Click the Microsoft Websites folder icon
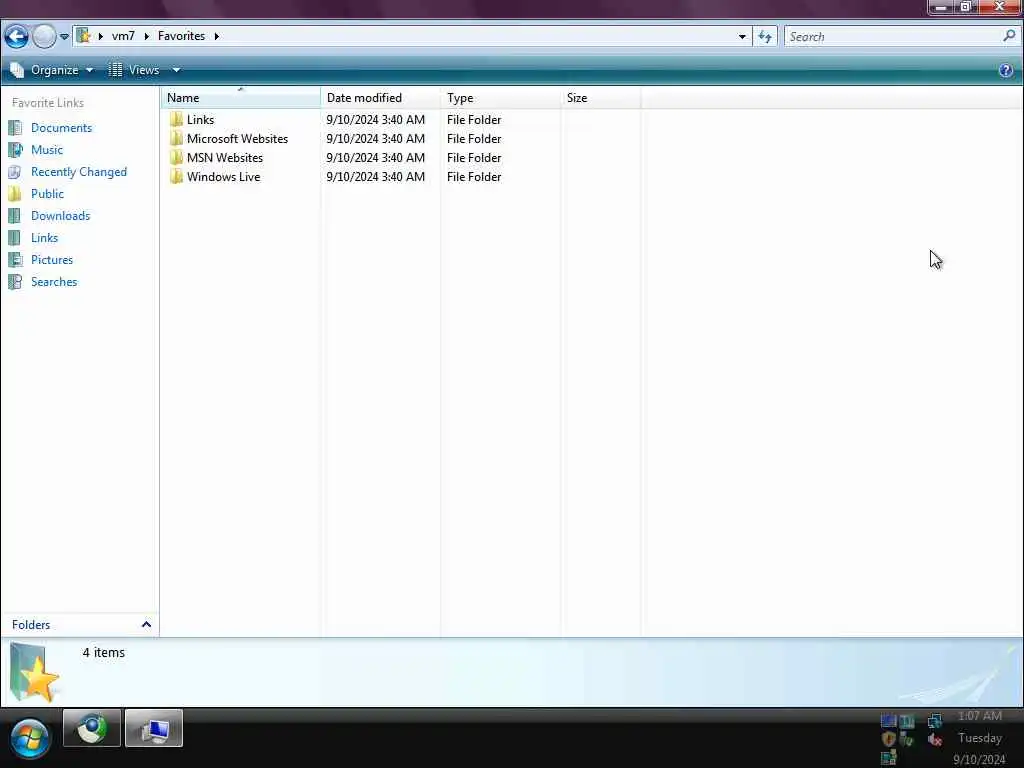Image resolution: width=1024 pixels, height=768 pixels. click(176, 138)
